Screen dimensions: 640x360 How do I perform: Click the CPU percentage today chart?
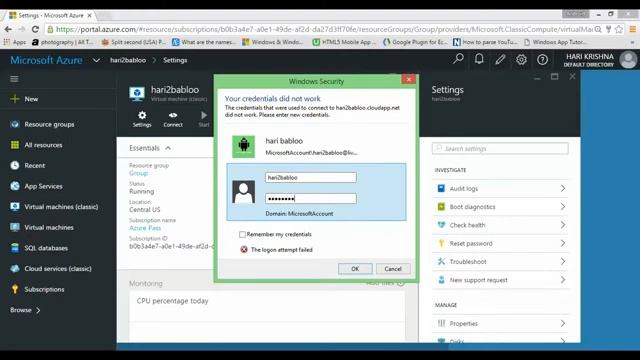coord(267,316)
